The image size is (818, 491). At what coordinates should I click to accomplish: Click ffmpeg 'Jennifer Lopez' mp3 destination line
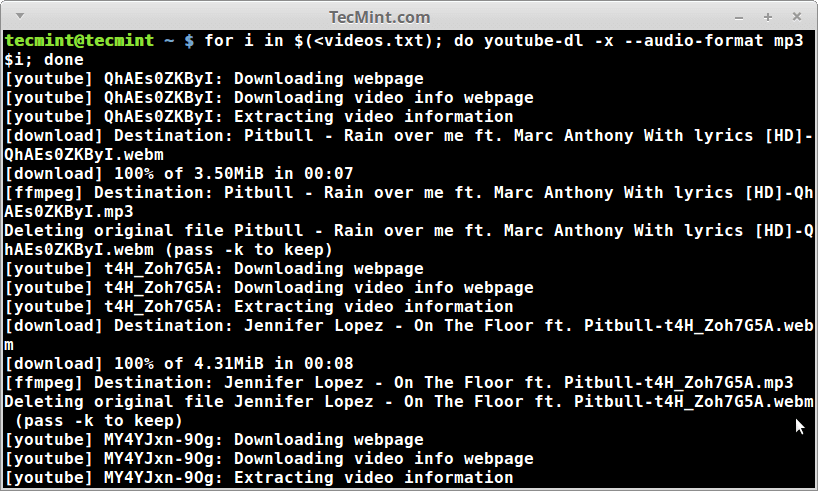click(x=399, y=382)
